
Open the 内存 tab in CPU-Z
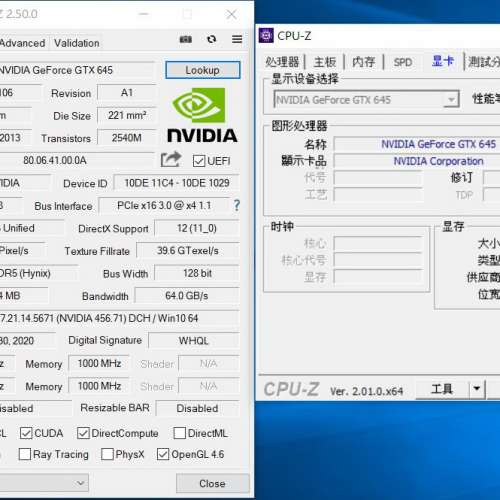coord(364,62)
